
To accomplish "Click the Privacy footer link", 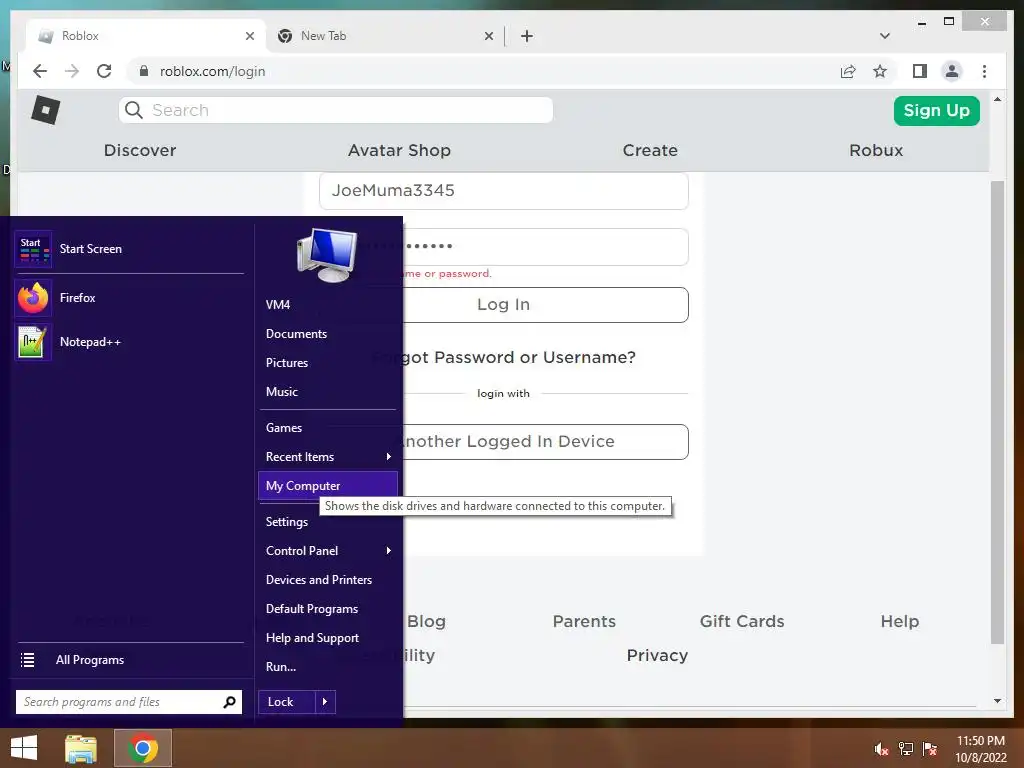I will tap(657, 655).
